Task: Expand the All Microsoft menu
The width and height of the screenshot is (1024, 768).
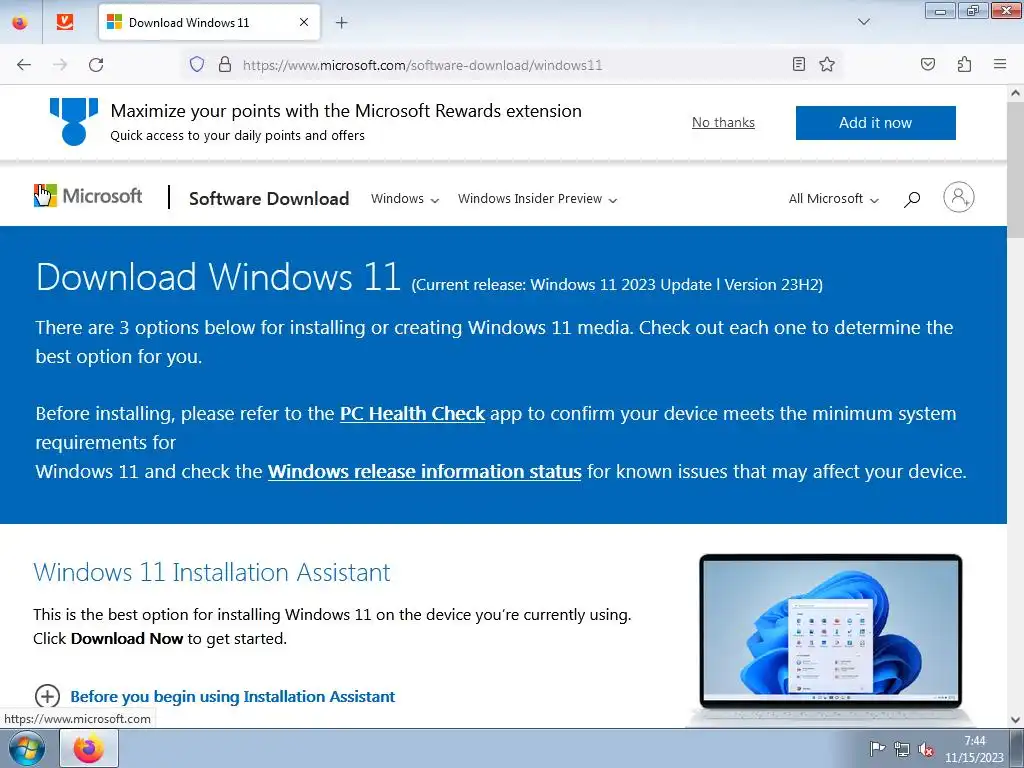Action: pyautogui.click(x=833, y=199)
